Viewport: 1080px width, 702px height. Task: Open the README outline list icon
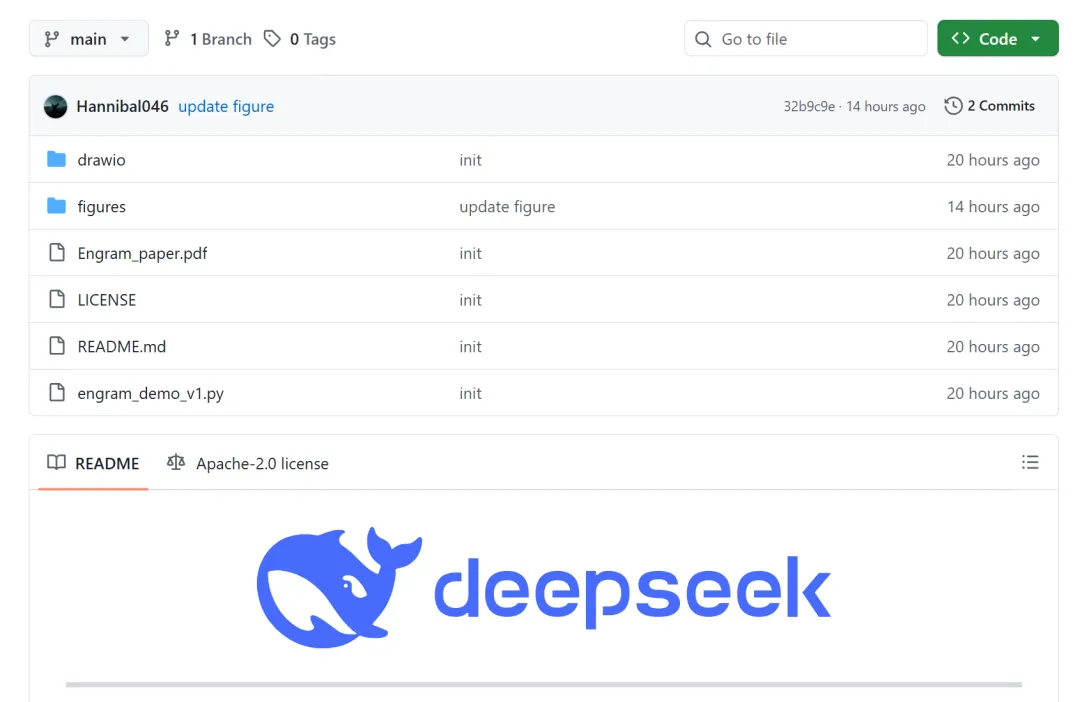1029,462
